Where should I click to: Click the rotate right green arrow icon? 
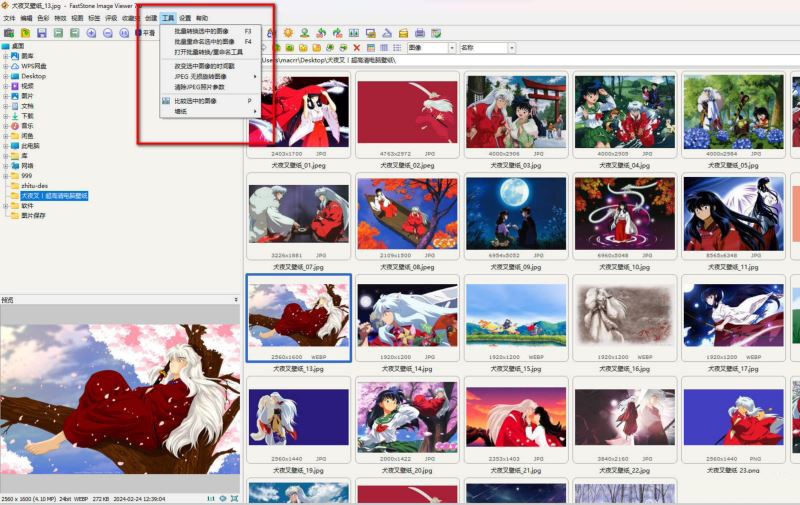[337, 33]
